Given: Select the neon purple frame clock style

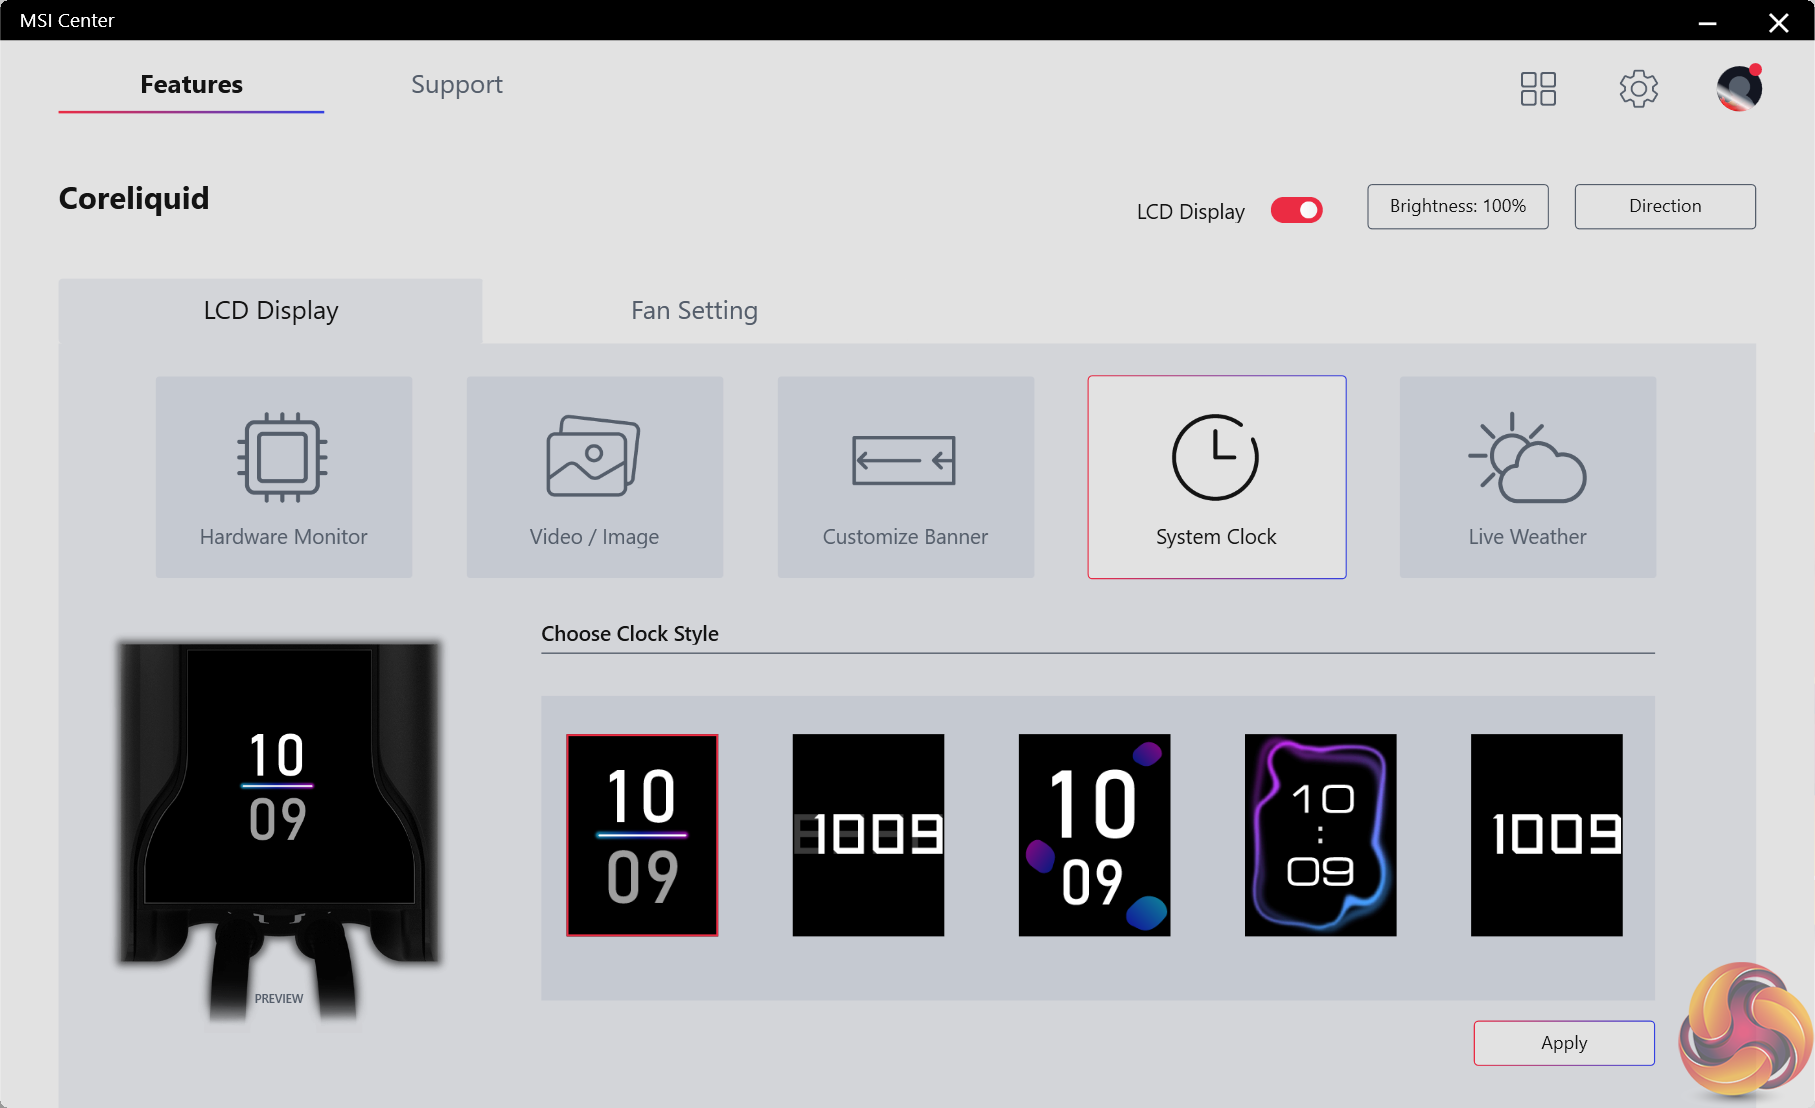Looking at the screenshot, I should (x=1320, y=835).
